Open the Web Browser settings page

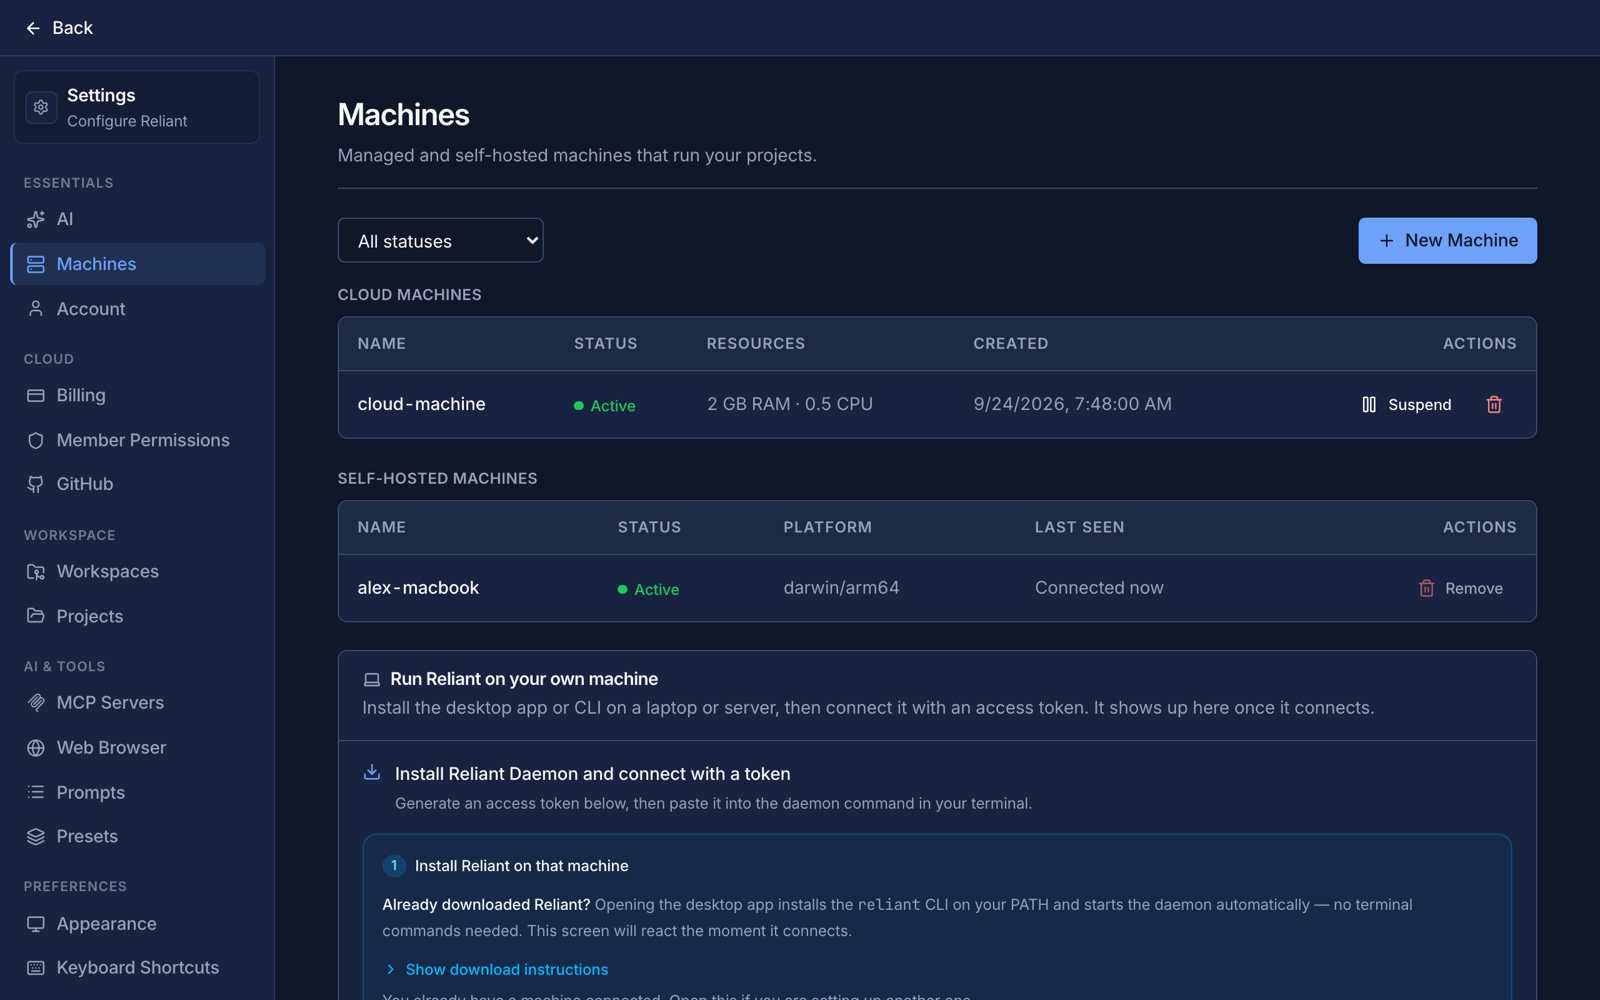[x=138, y=748]
